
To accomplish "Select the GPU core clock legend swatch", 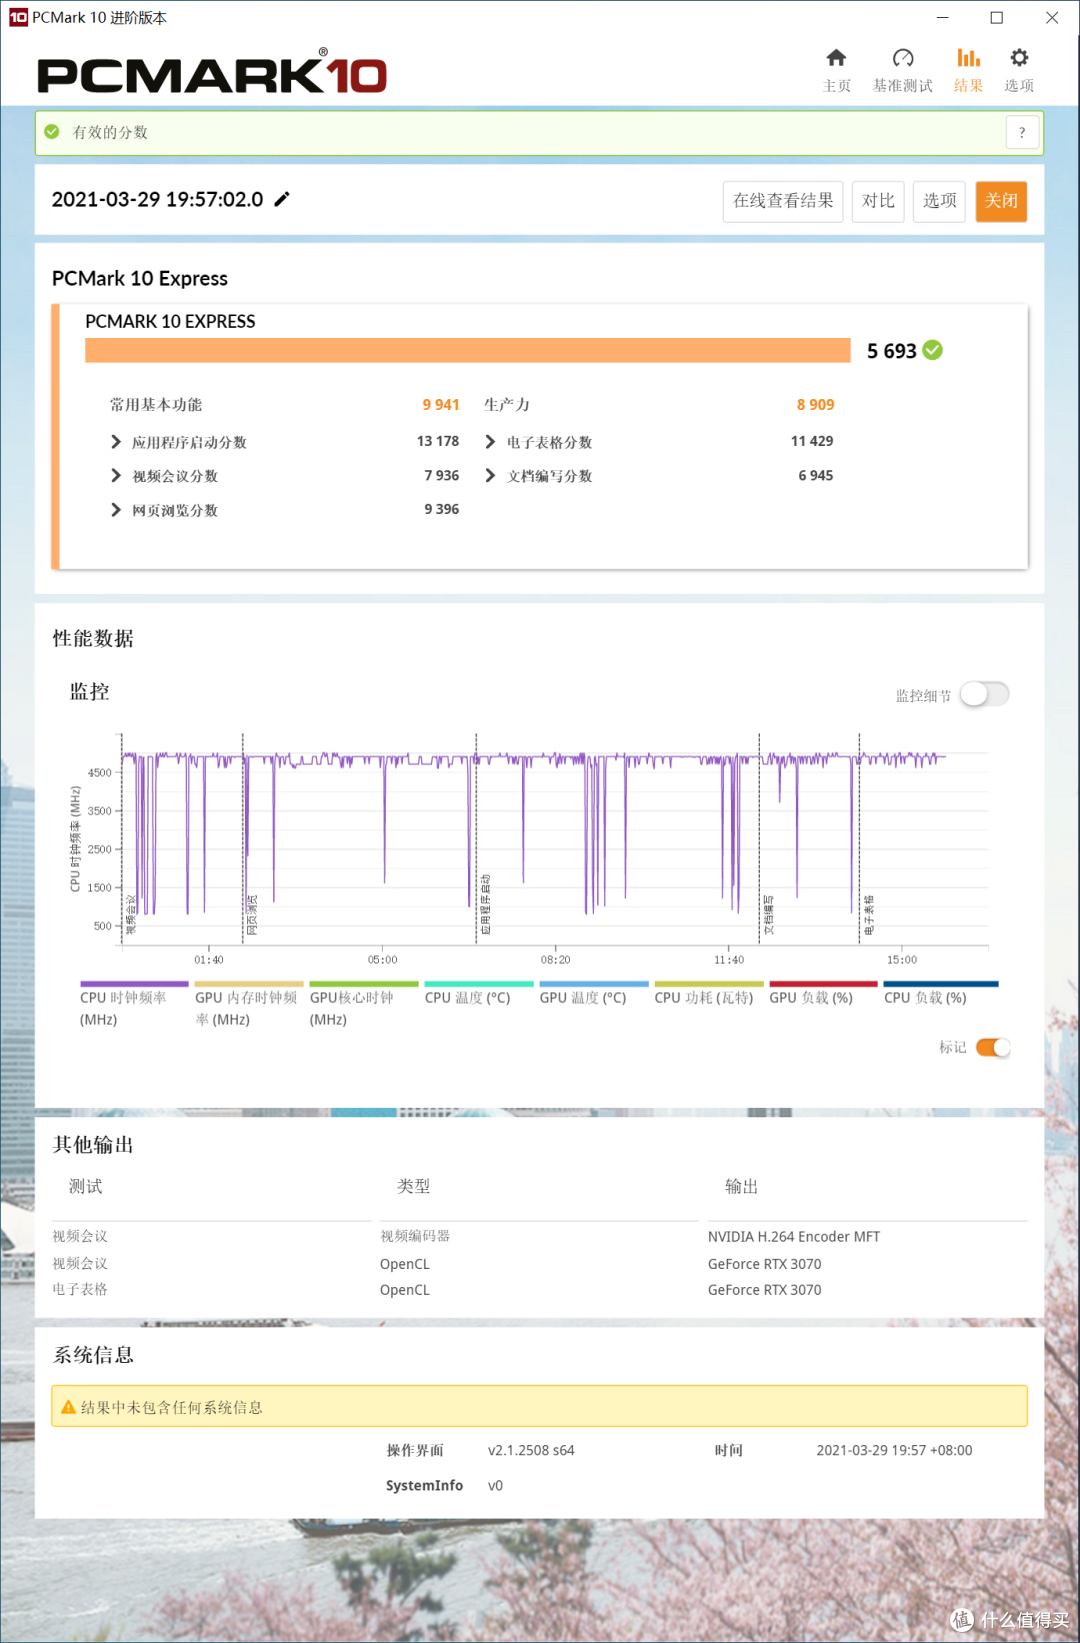I will point(364,984).
